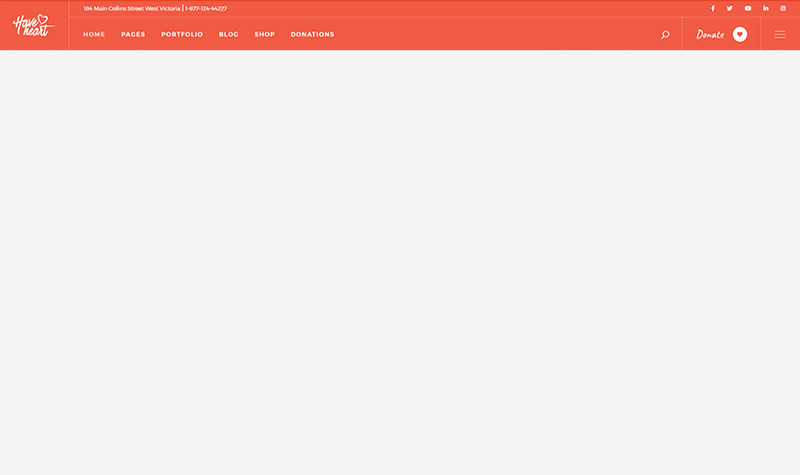This screenshot has height=475, width=800.
Task: Select the Home menu item
Action: pyautogui.click(x=94, y=35)
